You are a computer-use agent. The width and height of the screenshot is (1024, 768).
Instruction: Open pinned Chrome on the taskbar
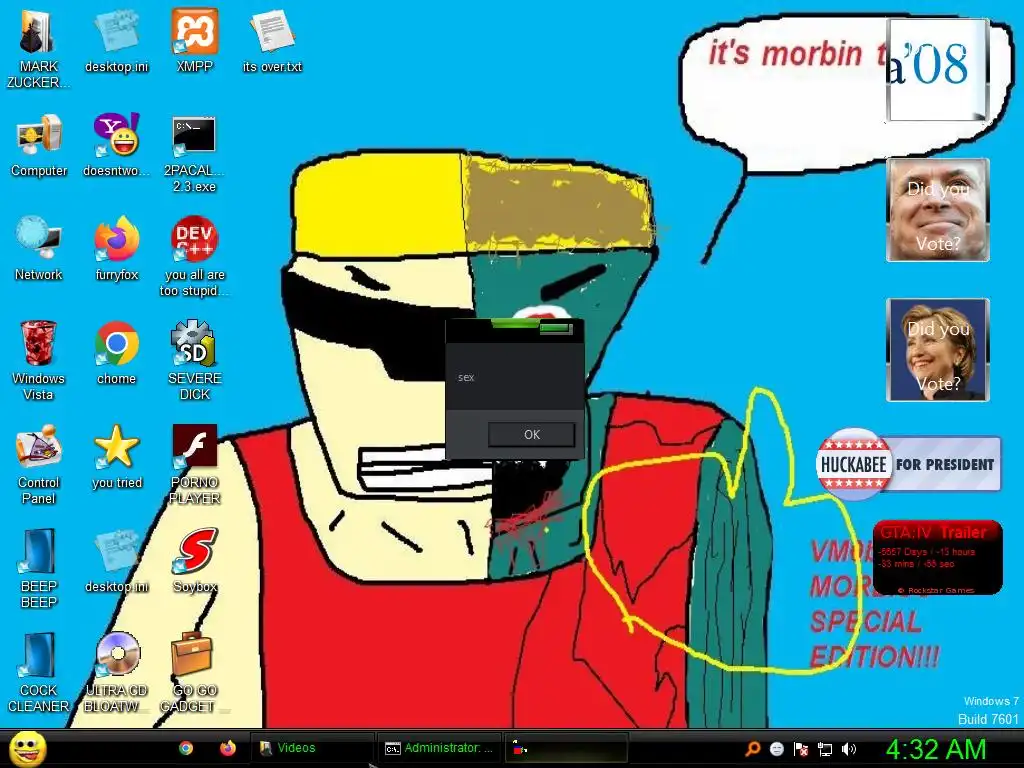pos(185,748)
